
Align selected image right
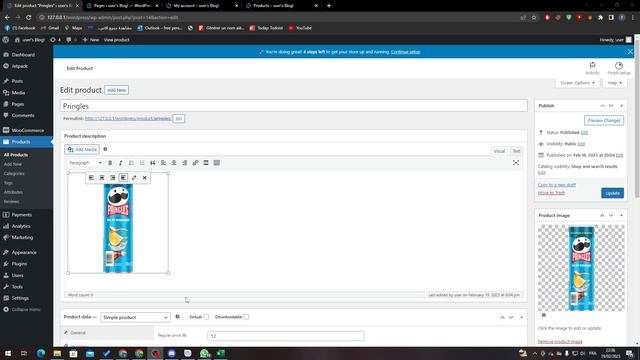click(113, 178)
